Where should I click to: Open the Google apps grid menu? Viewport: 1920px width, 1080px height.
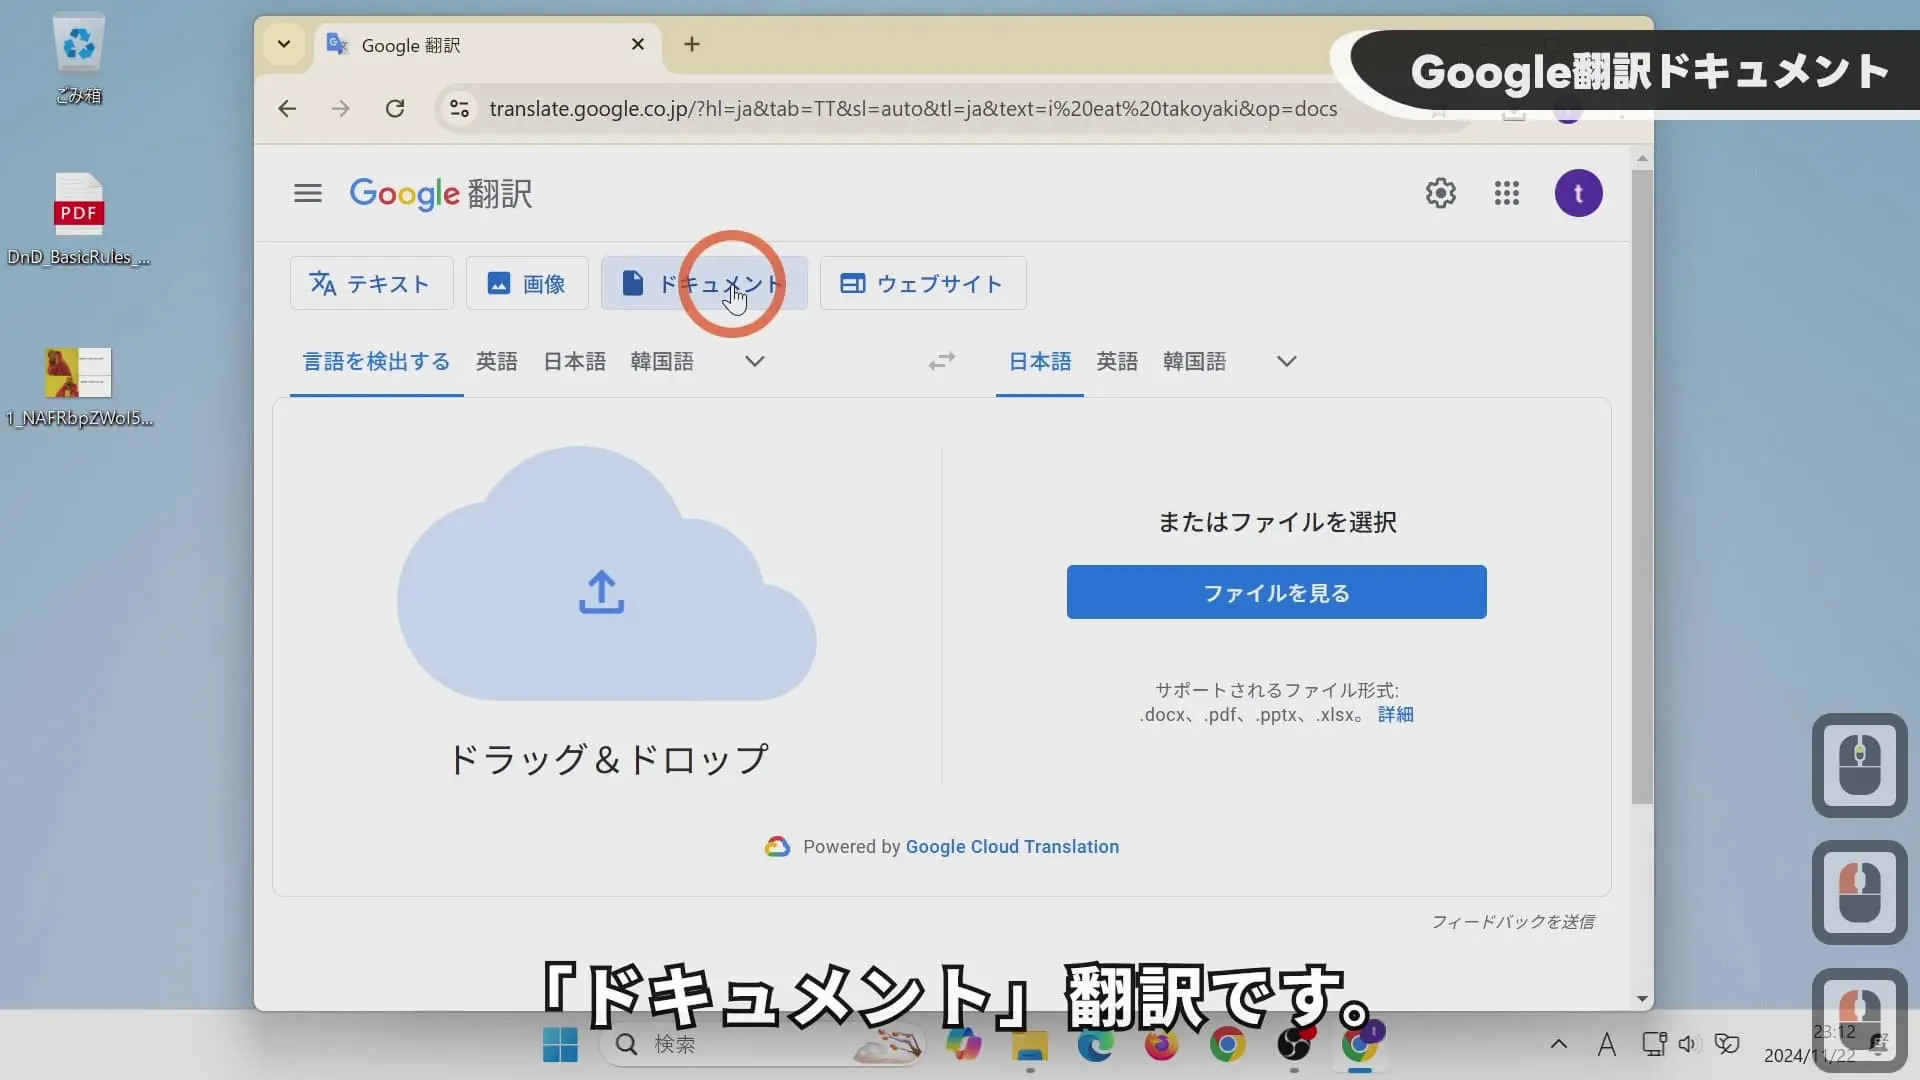1507,193
